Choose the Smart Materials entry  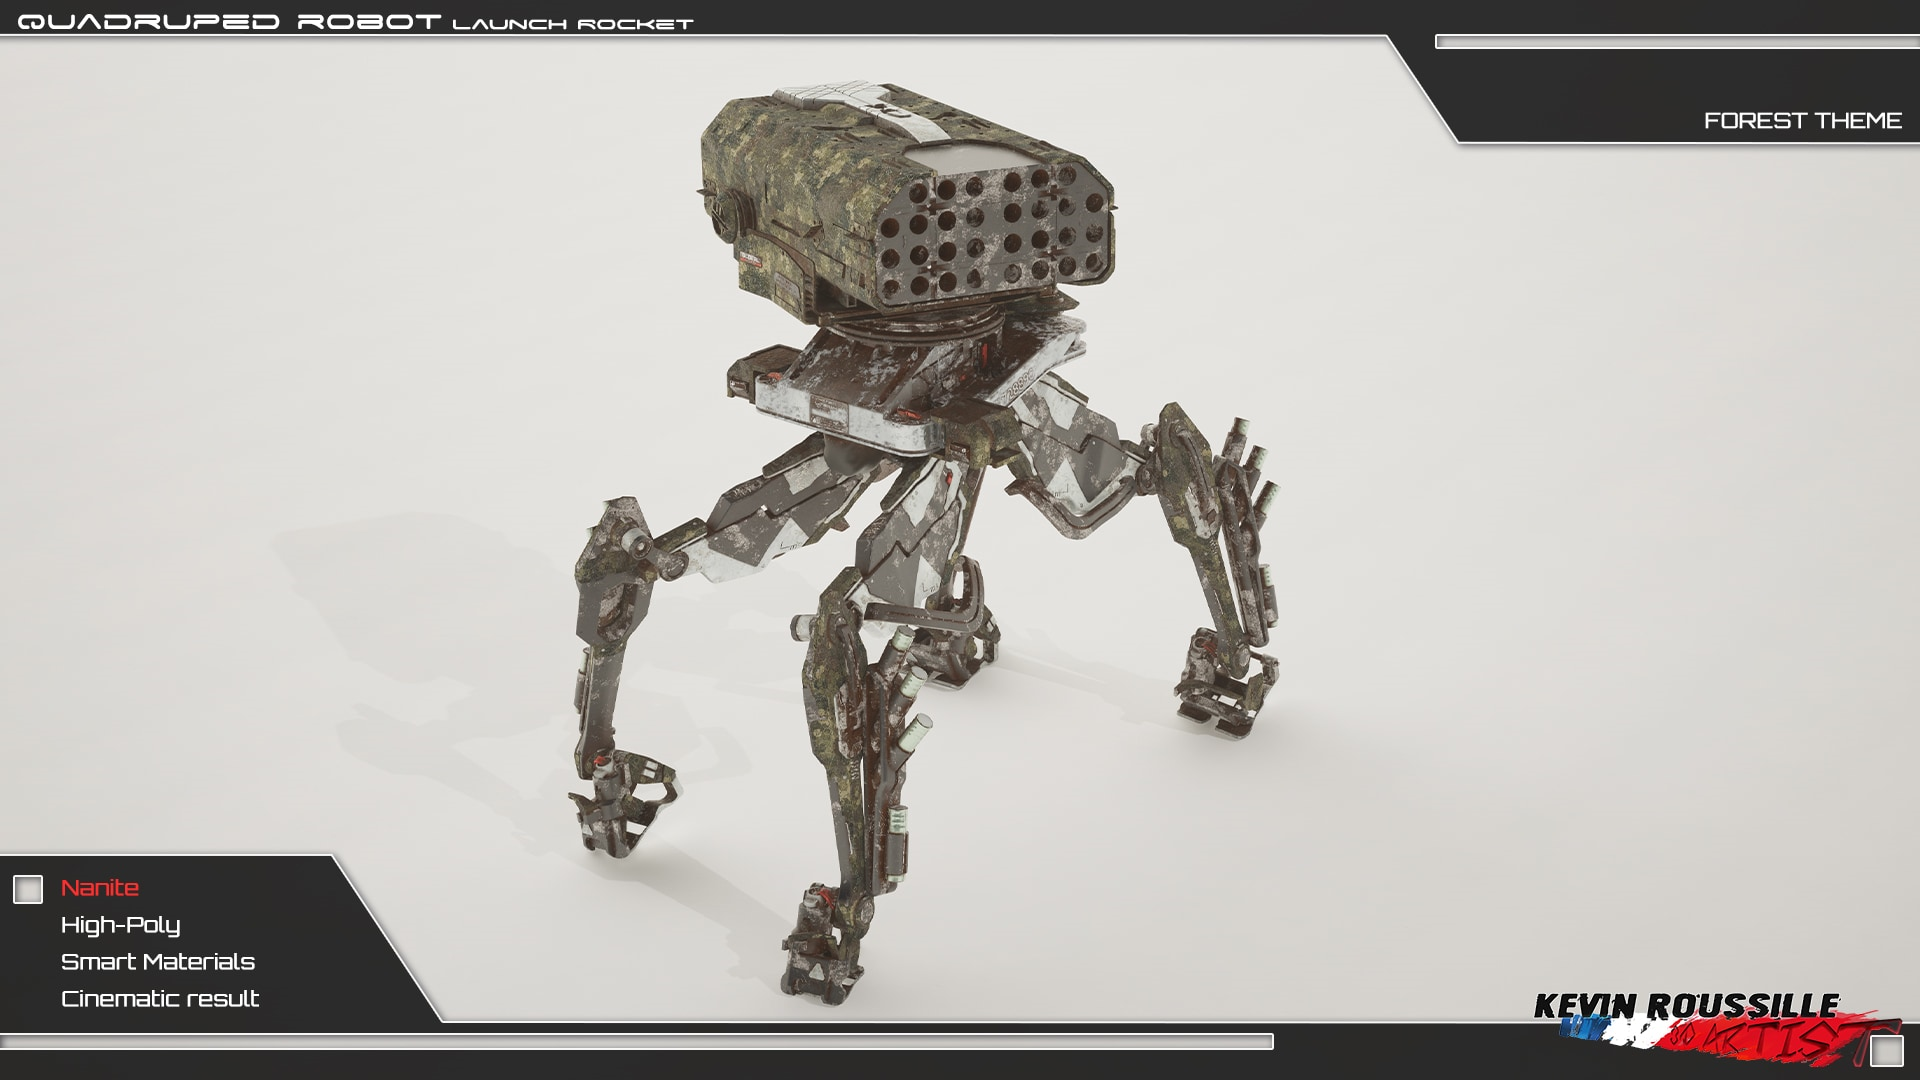(x=158, y=962)
